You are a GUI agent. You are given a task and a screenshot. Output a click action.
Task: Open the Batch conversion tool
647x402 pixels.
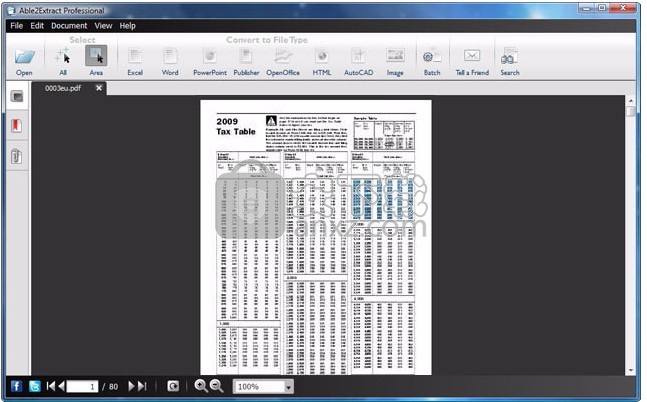(x=432, y=61)
